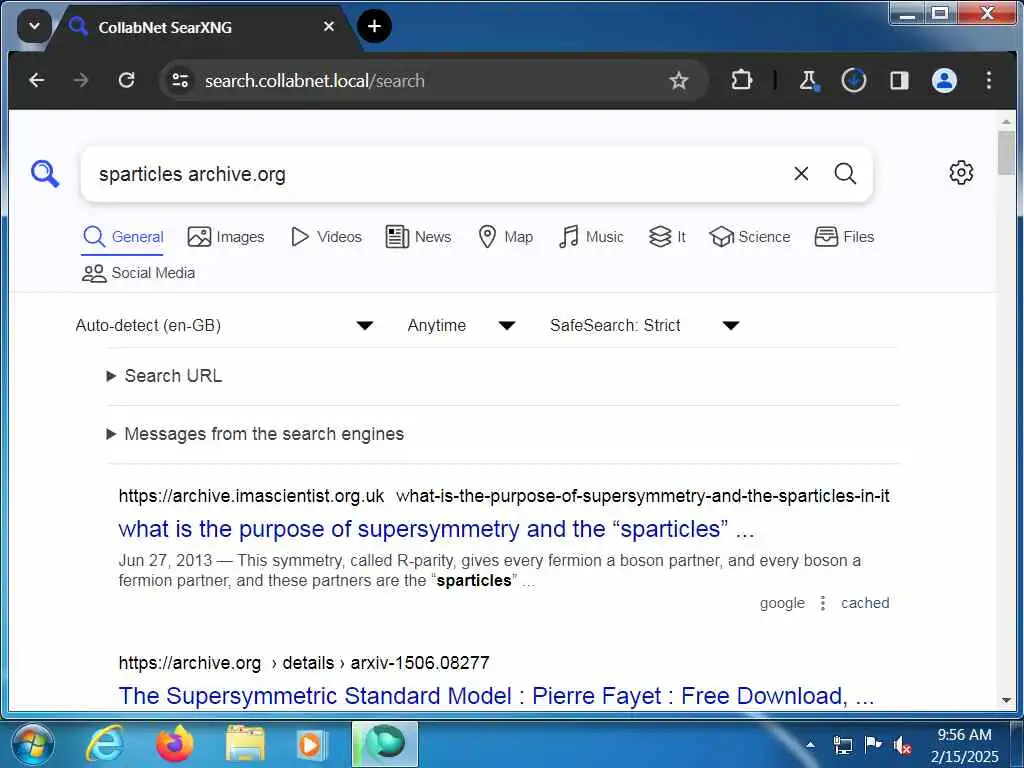Bookmark this page with star icon
The image size is (1024, 768).
point(679,80)
